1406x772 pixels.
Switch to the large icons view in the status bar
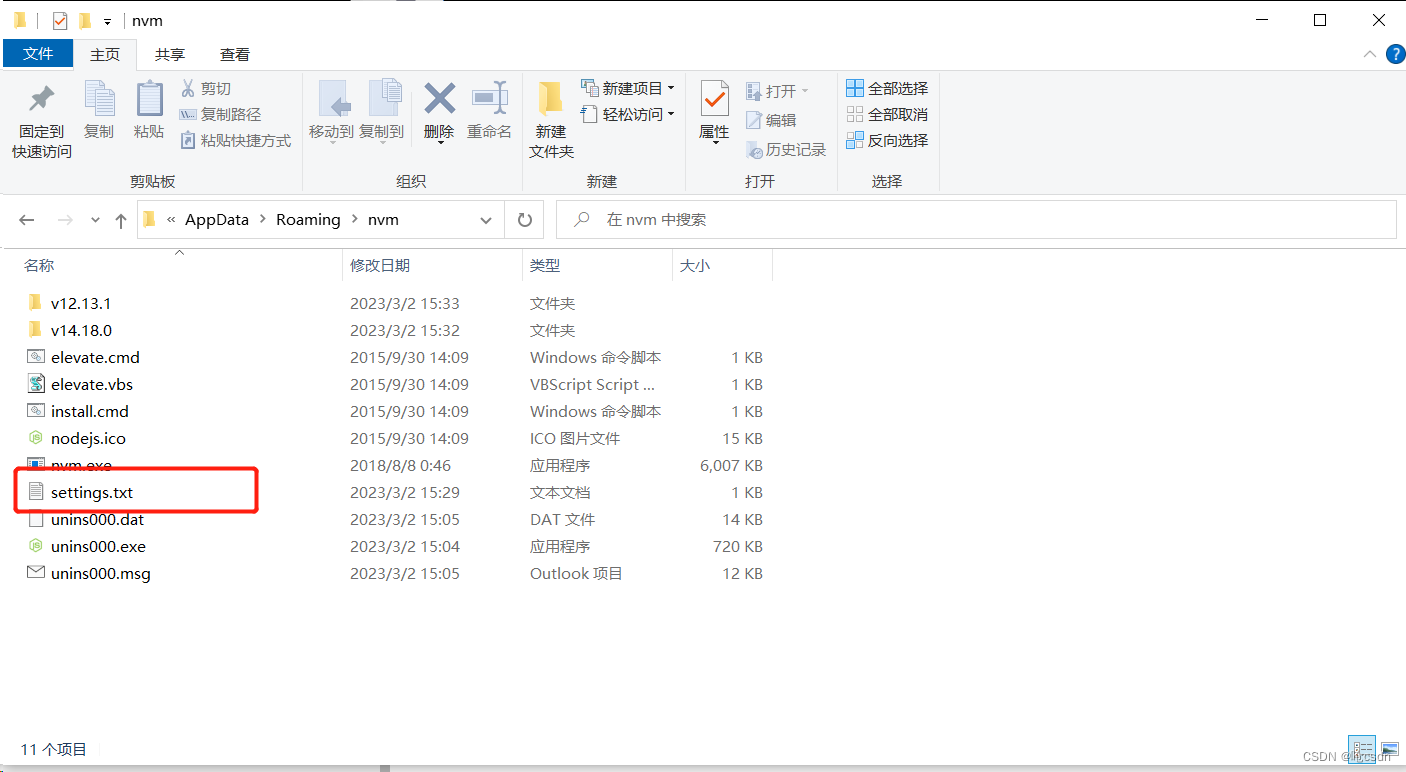point(1389,748)
